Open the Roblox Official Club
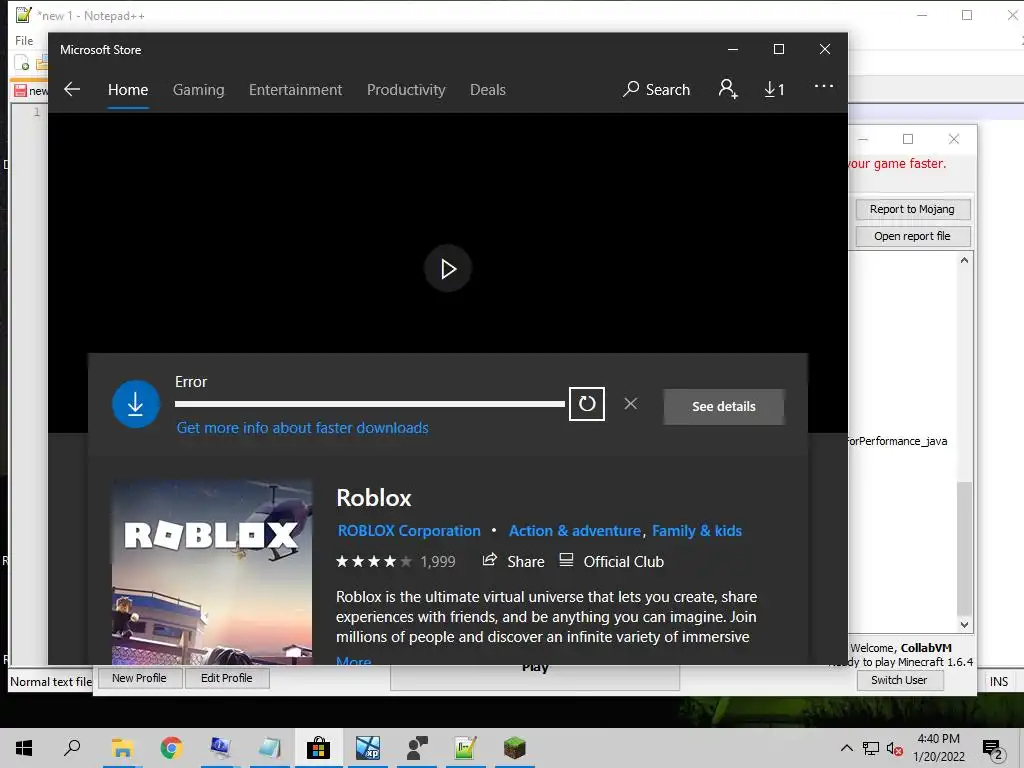This screenshot has height=768, width=1024. tap(611, 561)
